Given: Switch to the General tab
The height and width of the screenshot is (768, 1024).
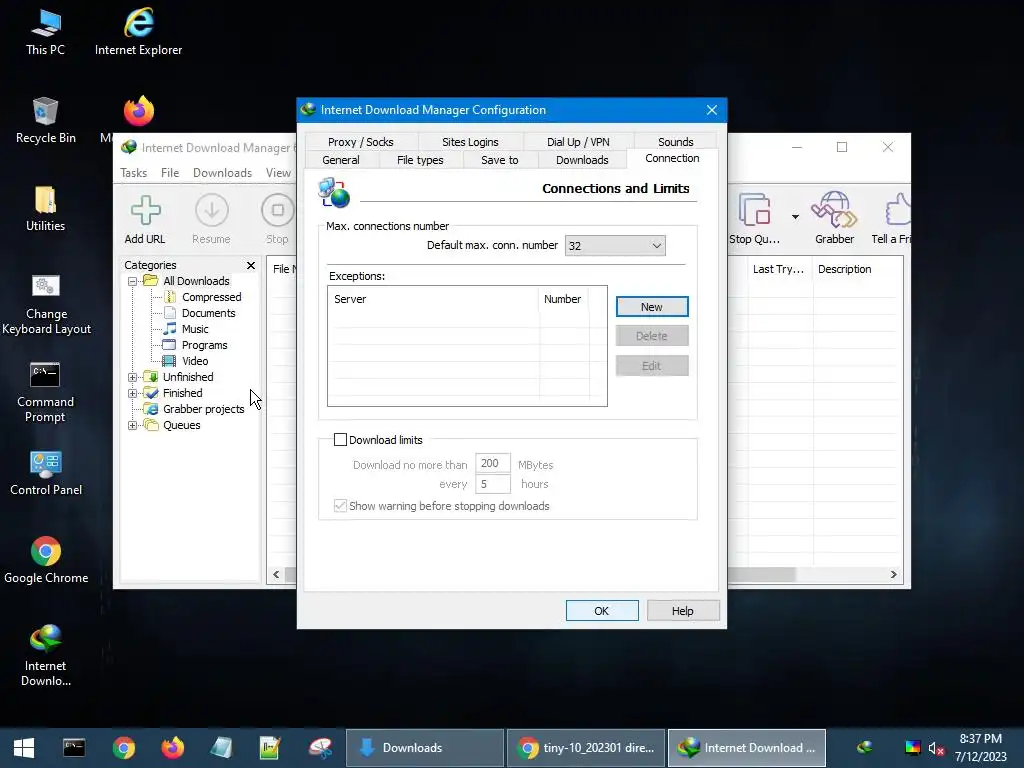Looking at the screenshot, I should (341, 160).
